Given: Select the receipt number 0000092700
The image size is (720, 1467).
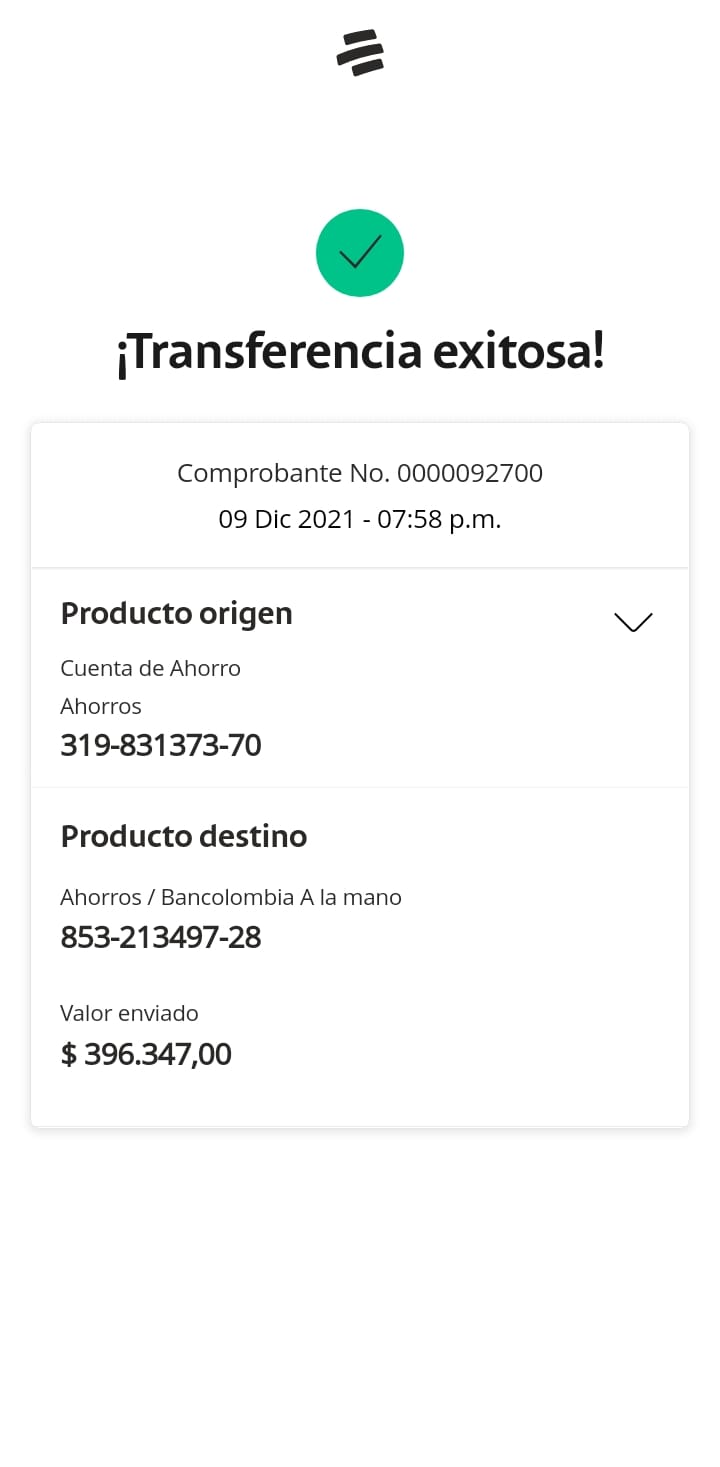Looking at the screenshot, I should [x=470, y=473].
